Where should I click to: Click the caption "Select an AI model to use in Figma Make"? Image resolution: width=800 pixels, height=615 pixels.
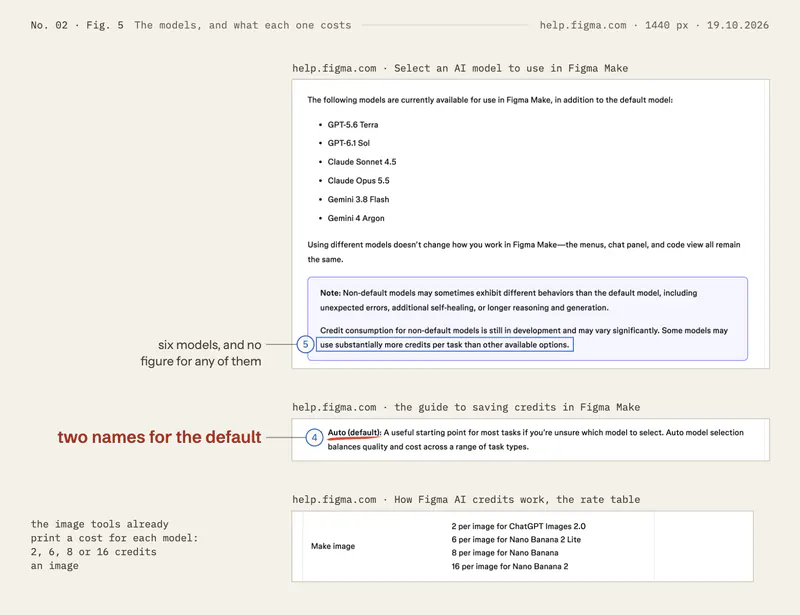coord(511,68)
